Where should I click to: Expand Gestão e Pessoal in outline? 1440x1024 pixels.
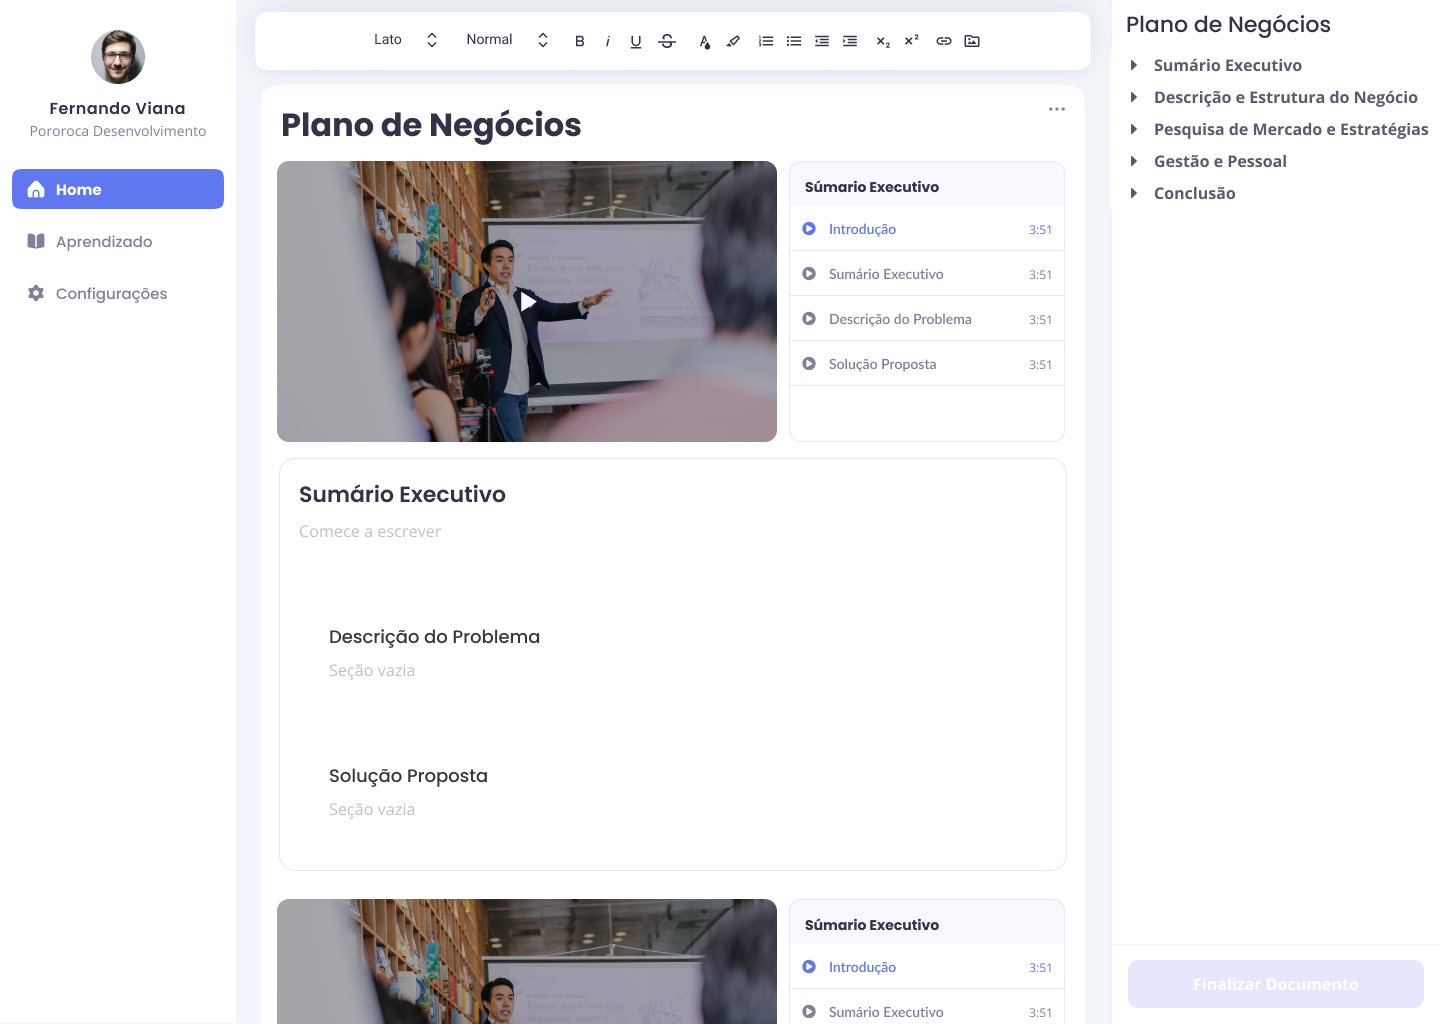point(1133,161)
